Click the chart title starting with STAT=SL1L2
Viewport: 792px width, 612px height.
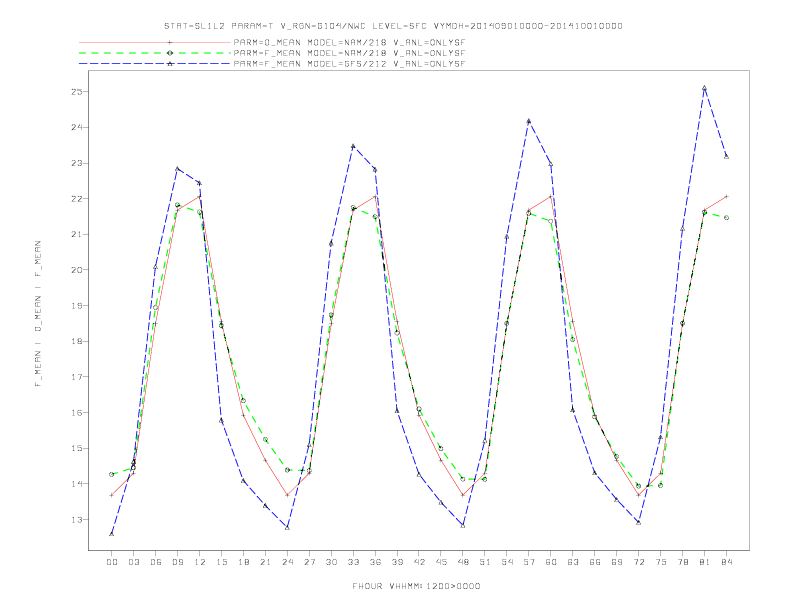393,26
